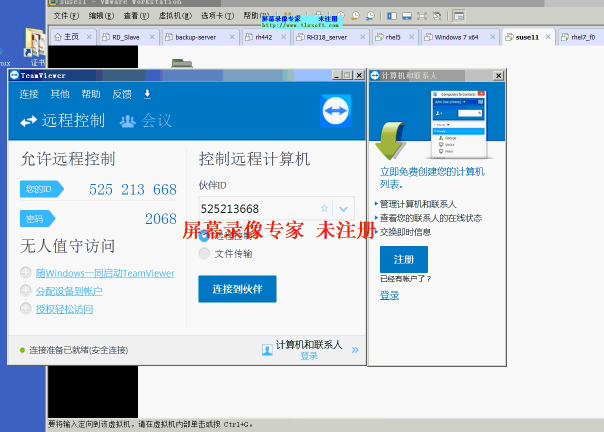Click the TeamViewer title bar app icon
The width and height of the screenshot is (604, 432).
[14, 75]
